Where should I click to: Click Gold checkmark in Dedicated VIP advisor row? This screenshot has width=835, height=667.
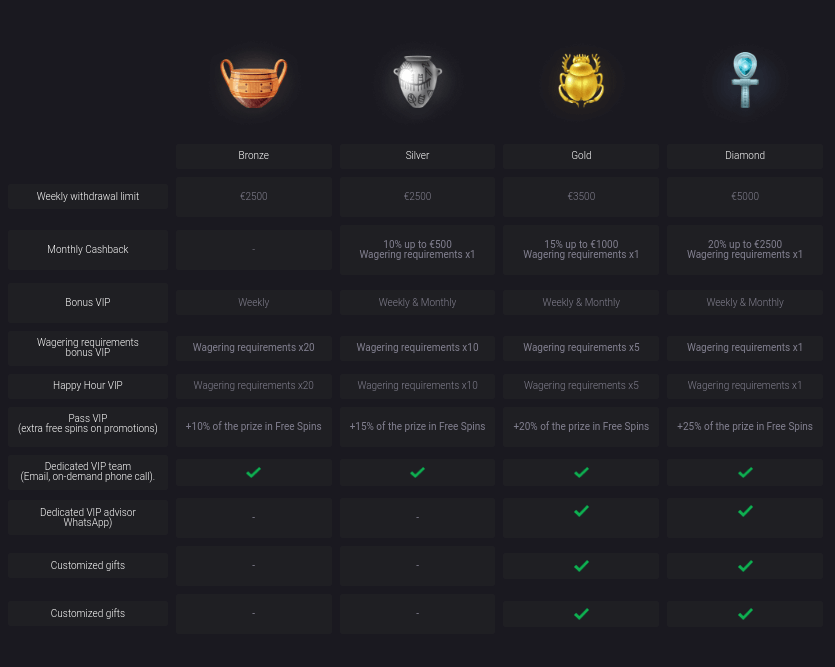click(581, 511)
